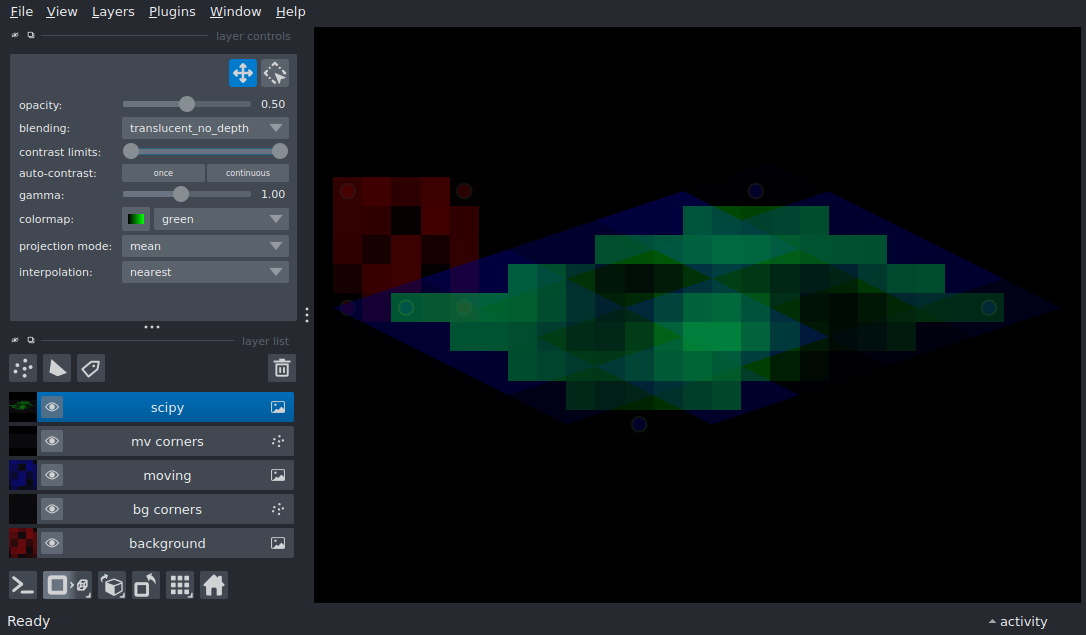The image size is (1086, 635).
Task: Click the new points layer icon
Action: (23, 368)
